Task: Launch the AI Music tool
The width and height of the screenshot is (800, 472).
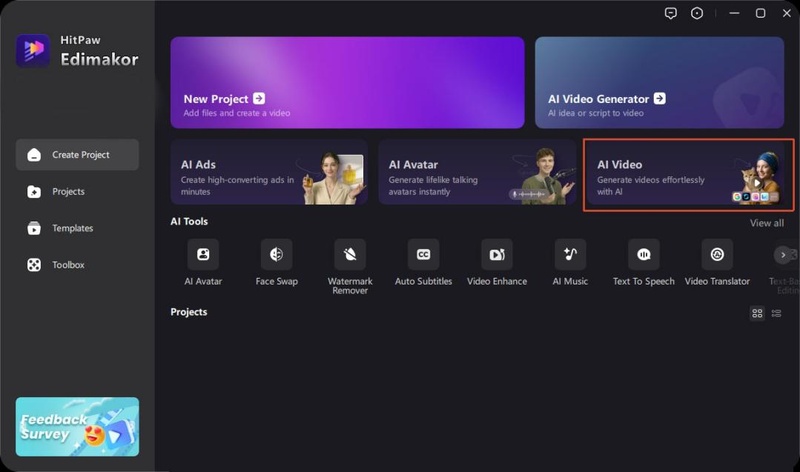Action: [570, 254]
